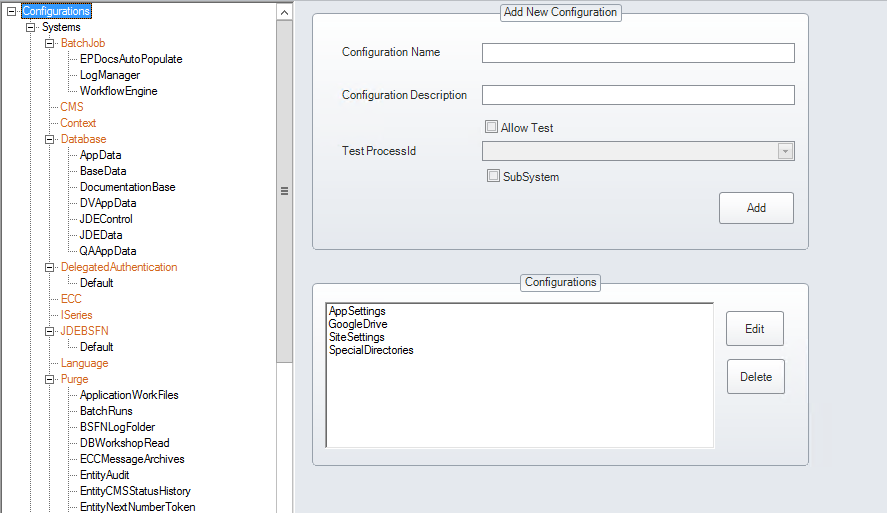Select DocumentationBase in the tree
Image resolution: width=887 pixels, height=513 pixels.
click(x=127, y=187)
